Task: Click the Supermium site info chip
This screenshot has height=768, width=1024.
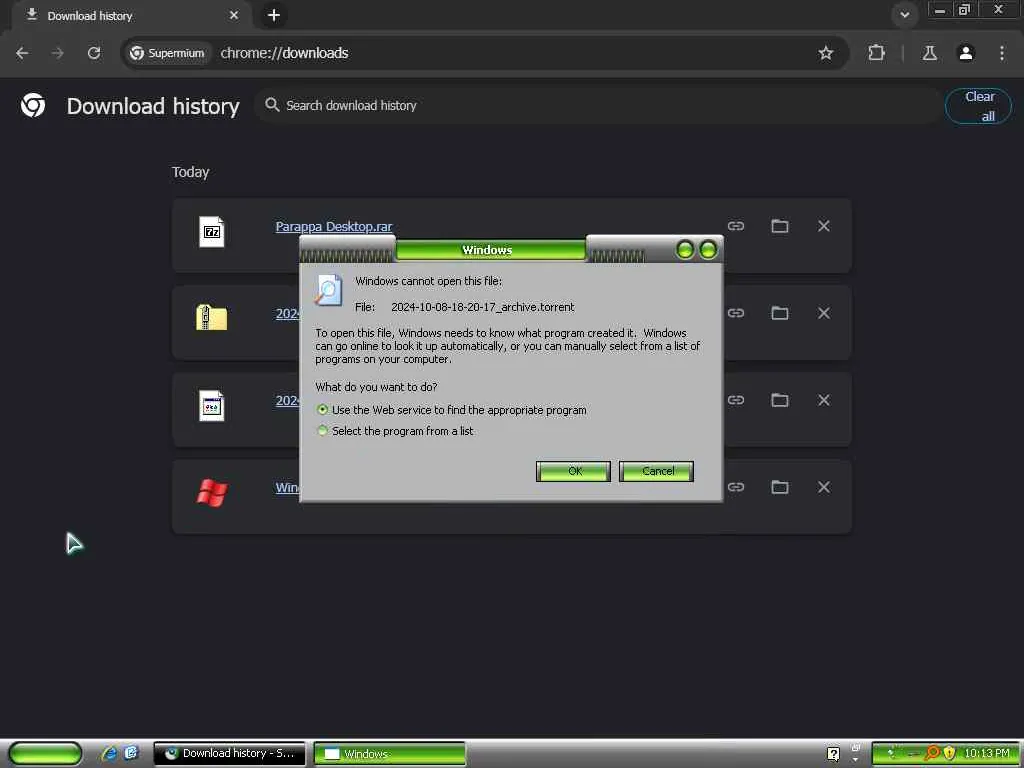Action: (x=167, y=53)
